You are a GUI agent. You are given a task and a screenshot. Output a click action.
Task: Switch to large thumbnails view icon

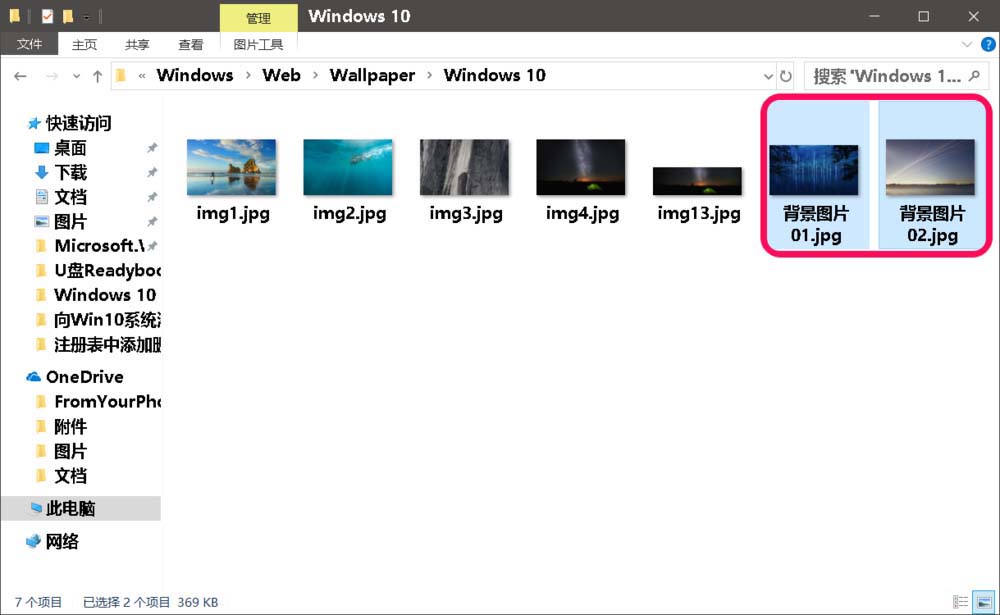[x=984, y=602]
